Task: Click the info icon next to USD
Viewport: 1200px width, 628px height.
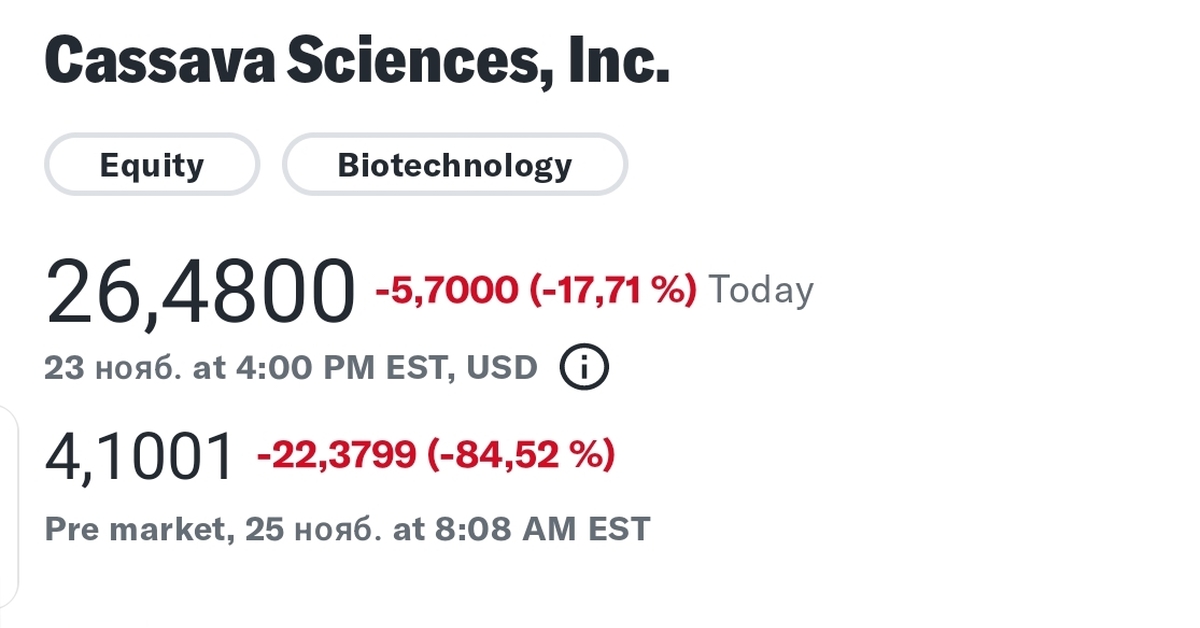Action: click(x=584, y=368)
